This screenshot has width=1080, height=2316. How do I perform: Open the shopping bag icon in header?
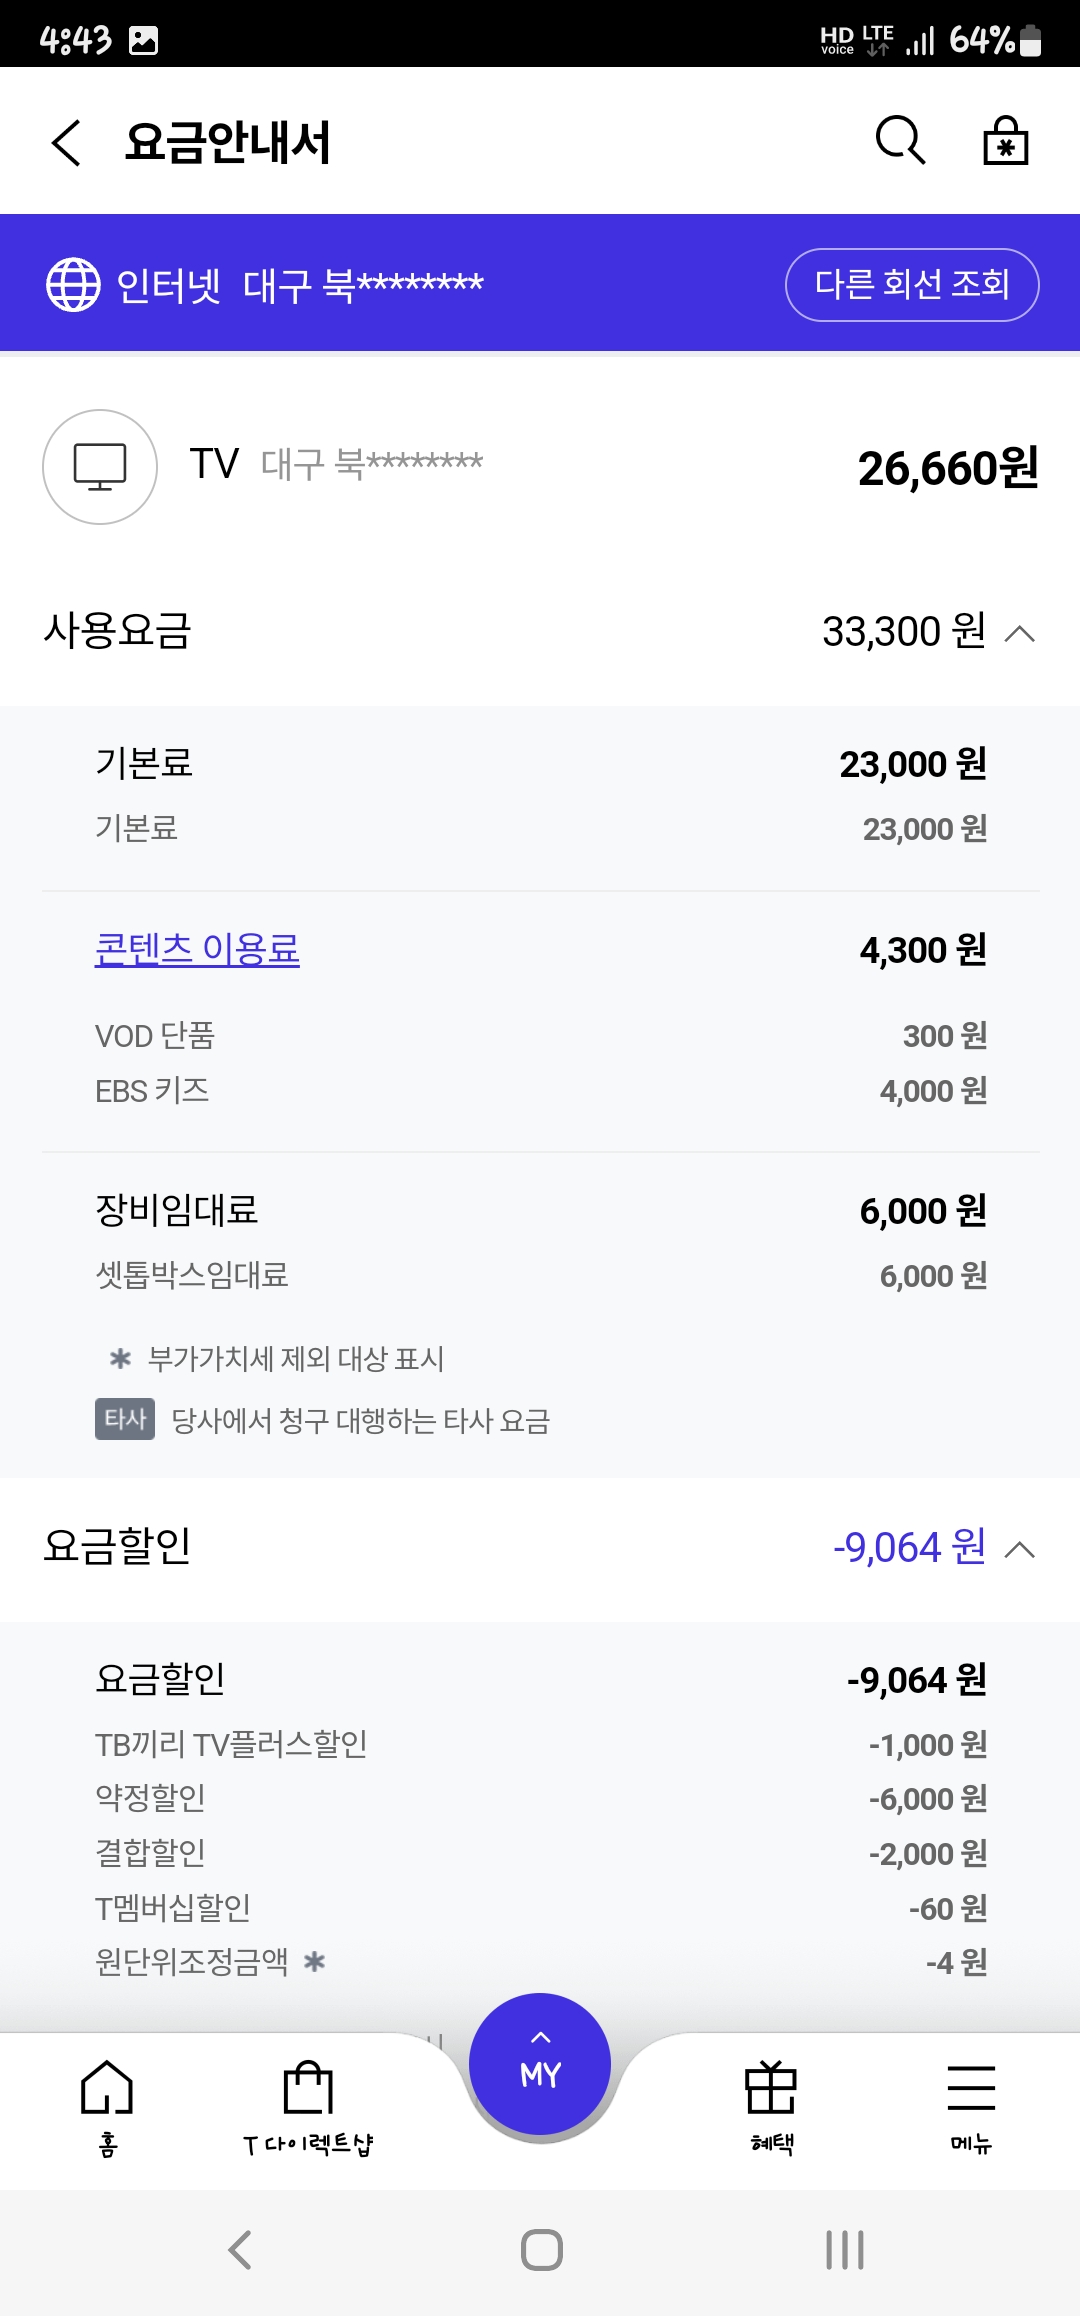point(1005,140)
